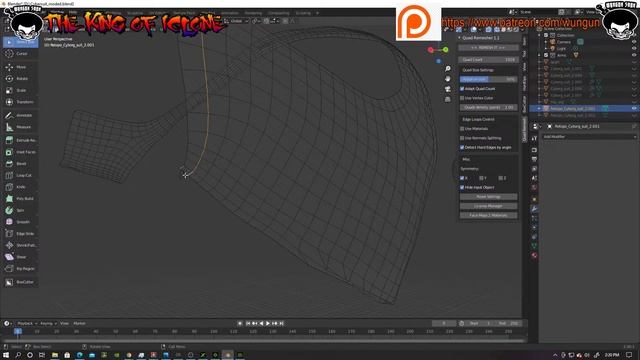640x360 pixels.
Task: Open File Explorer from the taskbar
Action: pyautogui.click(x=54, y=355)
